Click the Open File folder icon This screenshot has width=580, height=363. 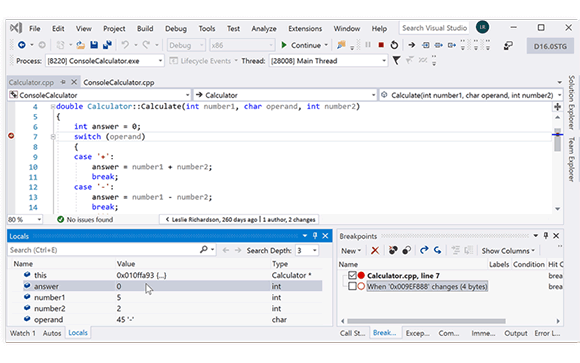click(x=80, y=45)
